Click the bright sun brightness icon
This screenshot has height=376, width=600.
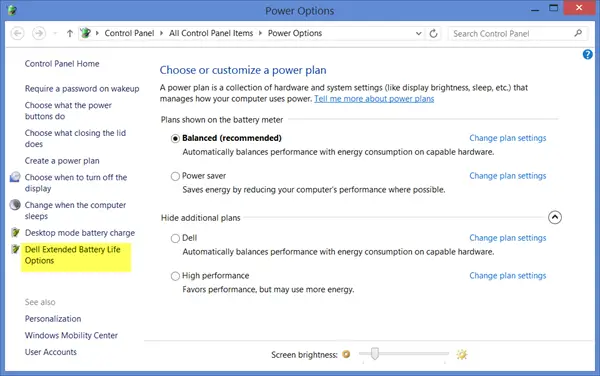(x=462, y=355)
